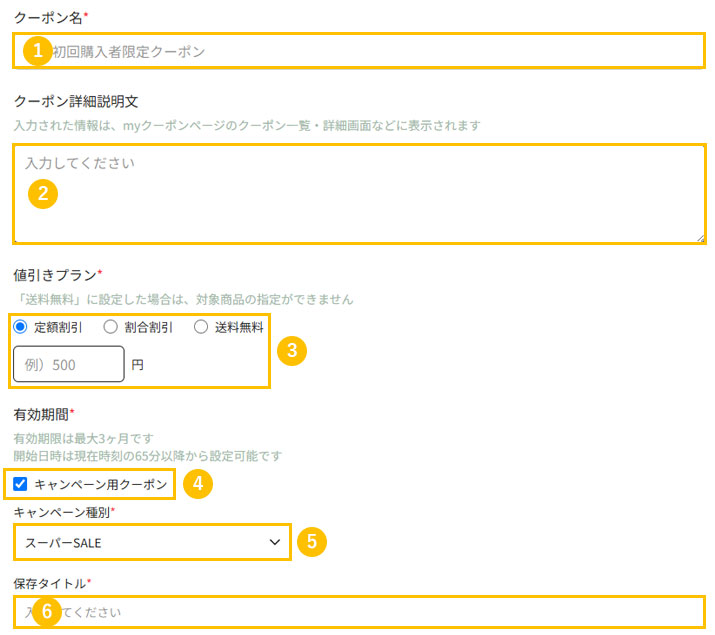Screen dimensions: 715x635
Task: Click the 送料無料 label text
Action: [x=239, y=327]
